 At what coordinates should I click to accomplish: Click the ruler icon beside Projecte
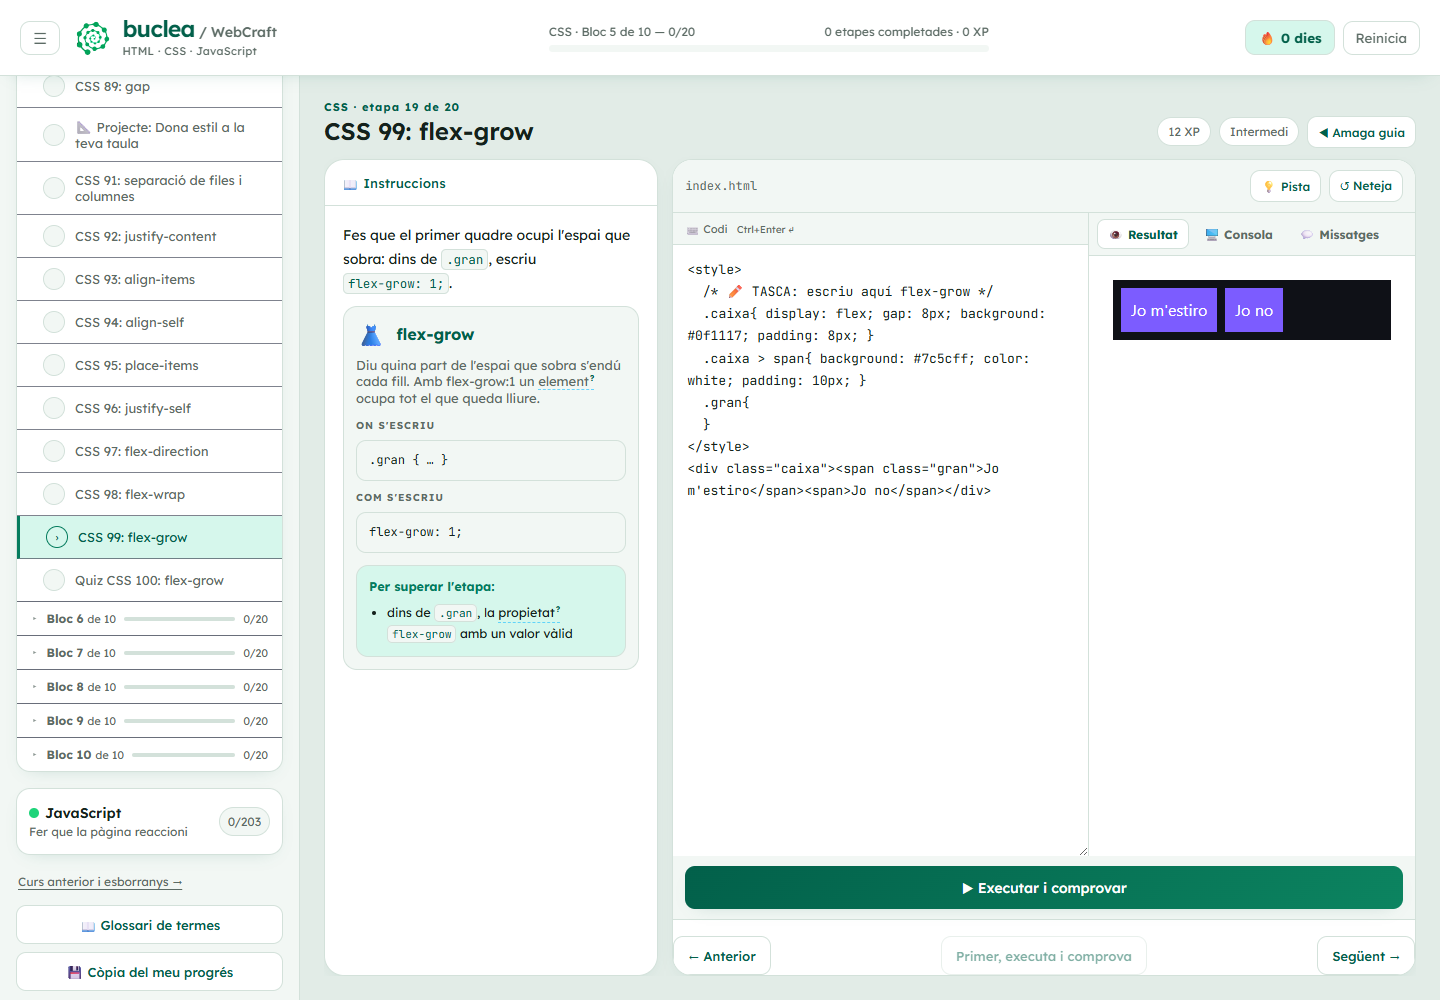[x=83, y=127]
